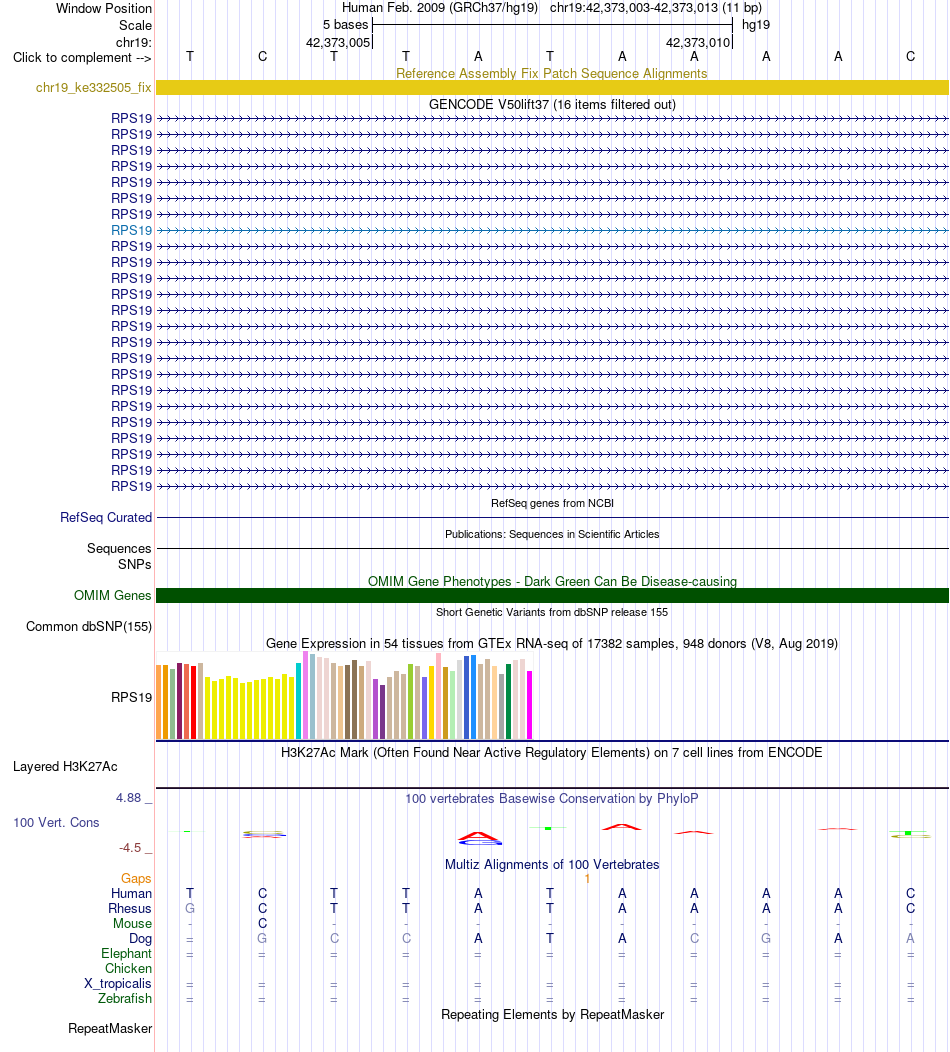Open 'Short Genetic Variants from dbSNP release 155'
Screen dimensions: 950x1052
pyautogui.click(x=552, y=612)
